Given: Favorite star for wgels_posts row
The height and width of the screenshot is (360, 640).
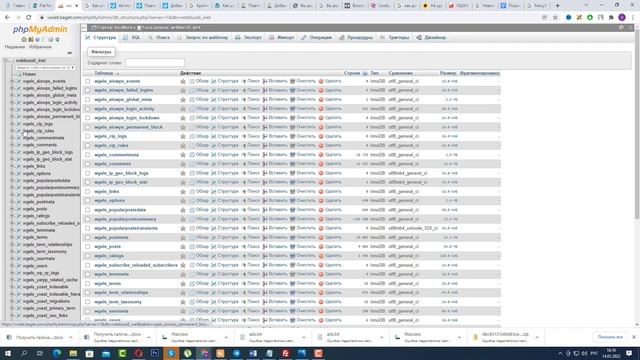Looking at the screenshot, I should point(183,247).
